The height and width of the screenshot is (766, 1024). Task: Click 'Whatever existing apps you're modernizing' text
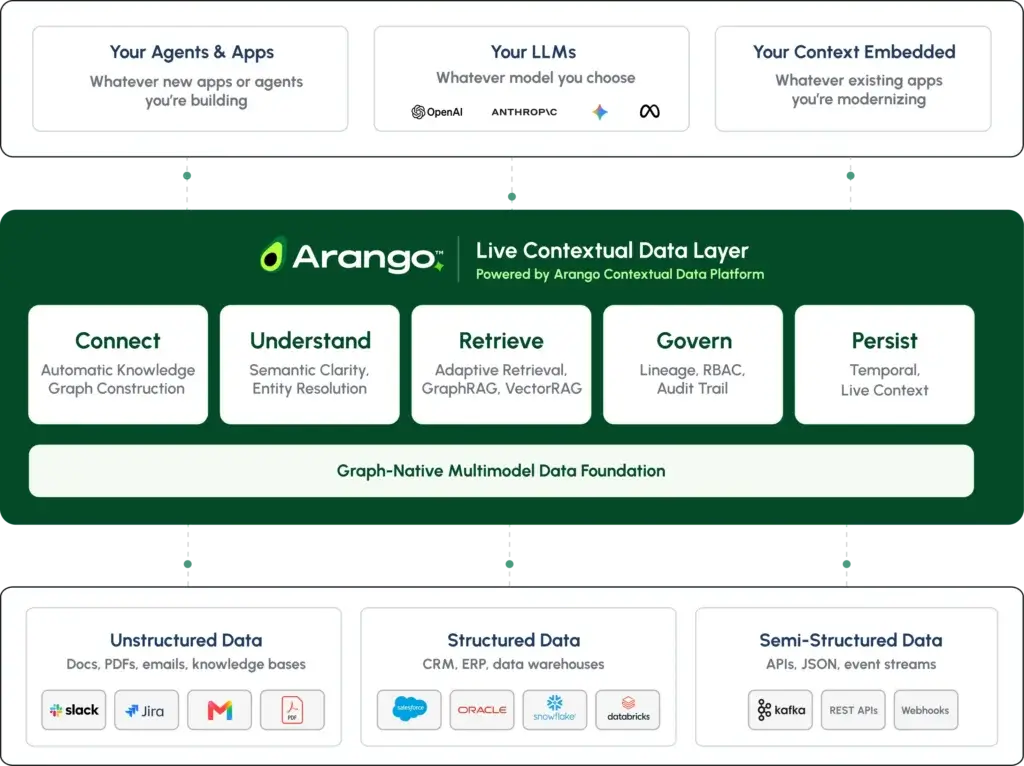[859, 89]
